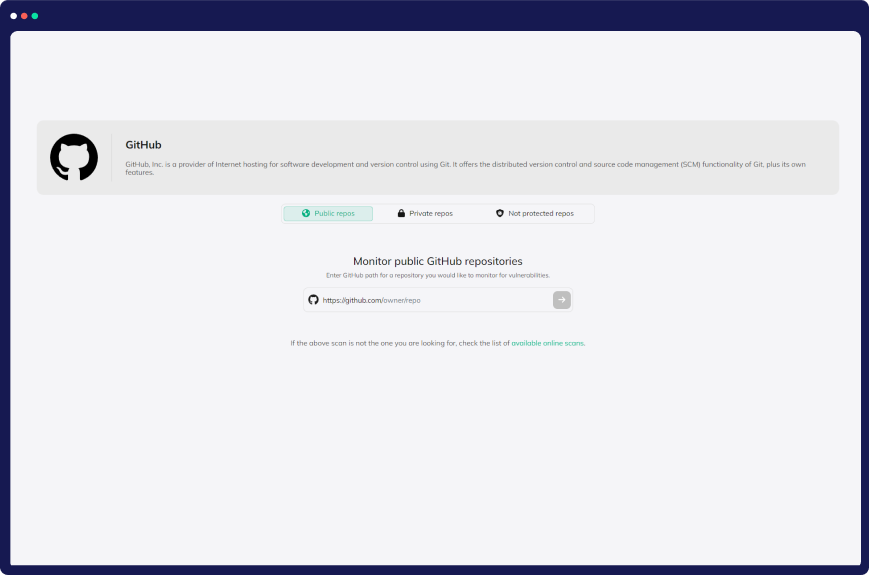869x575 pixels.
Task: Click the globe icon on Public repos
Action: click(306, 213)
